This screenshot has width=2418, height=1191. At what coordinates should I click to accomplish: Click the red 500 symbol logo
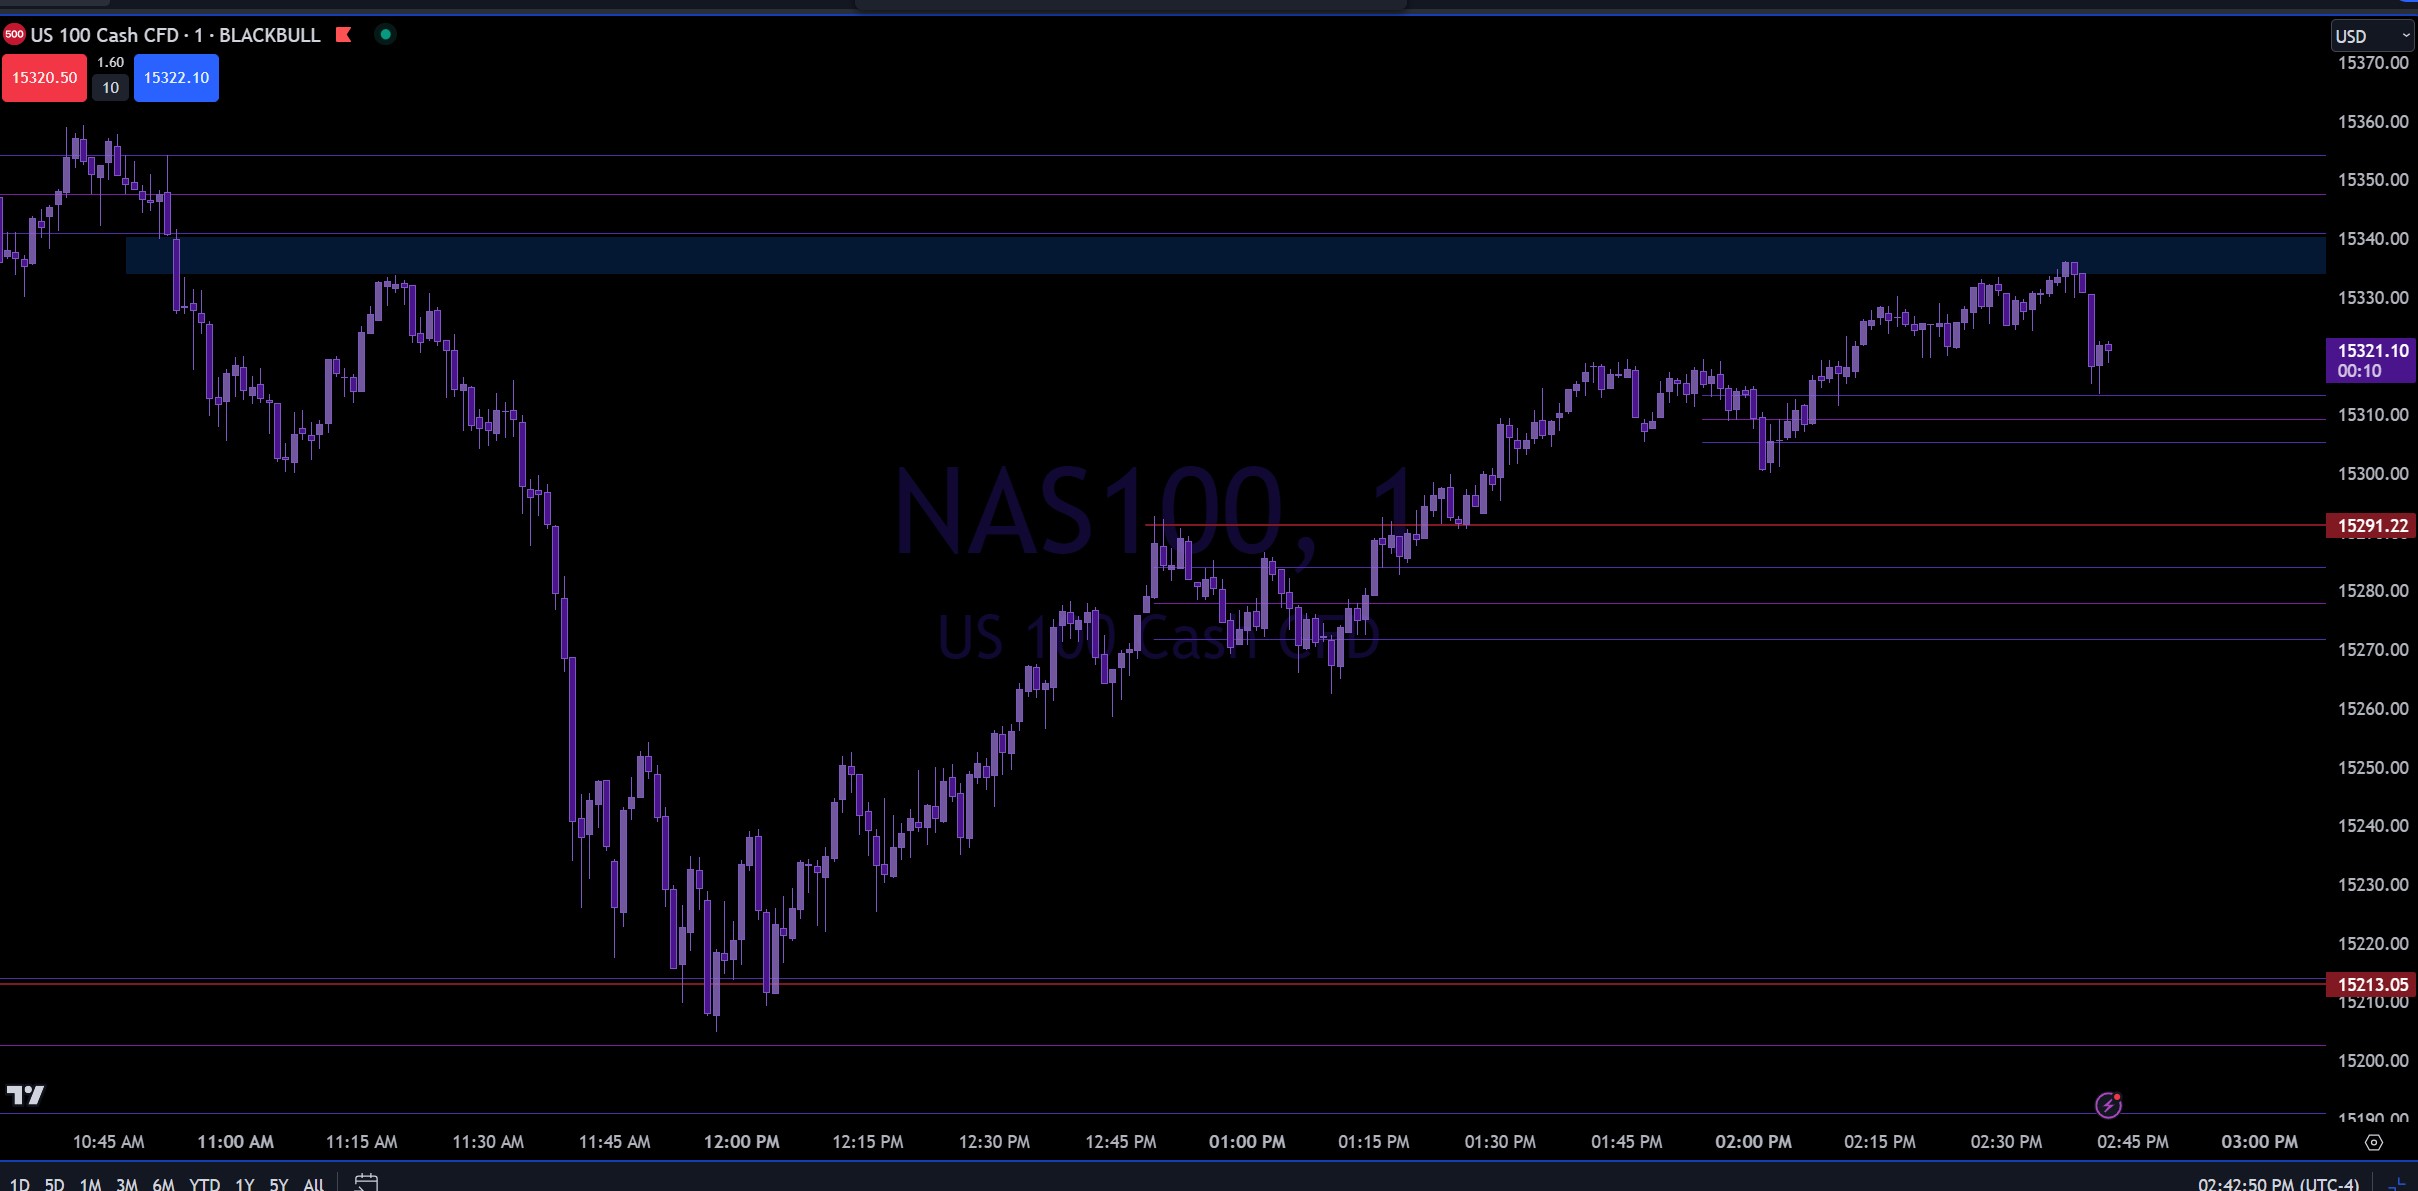(14, 35)
